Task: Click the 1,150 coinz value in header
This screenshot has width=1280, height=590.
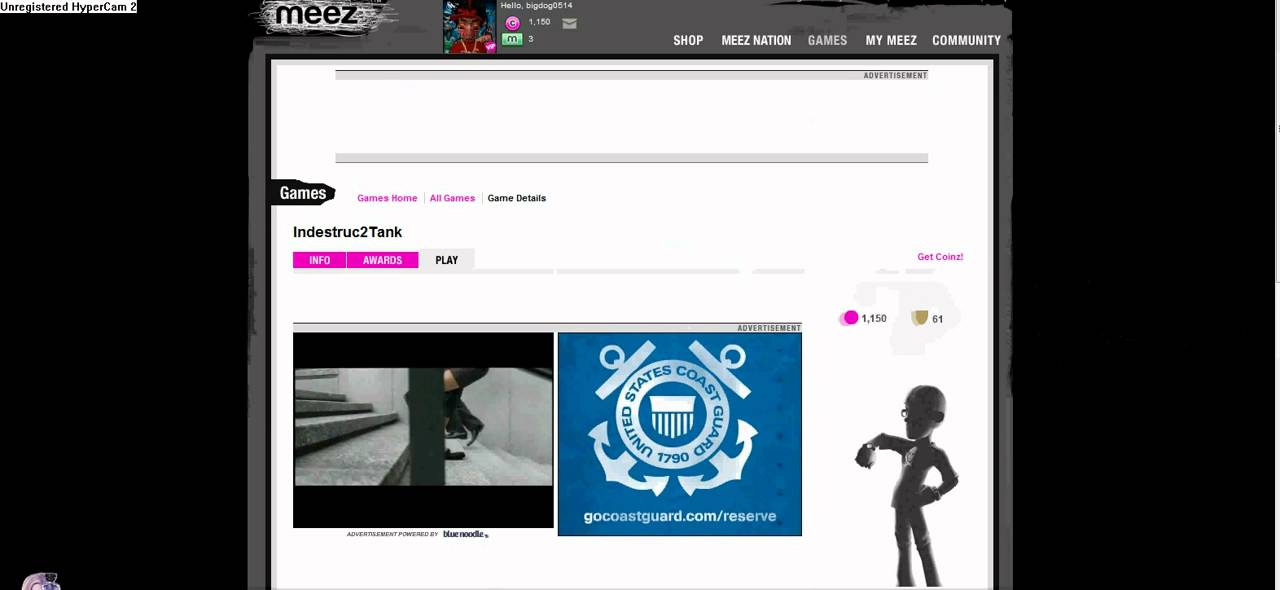Action: click(x=539, y=22)
